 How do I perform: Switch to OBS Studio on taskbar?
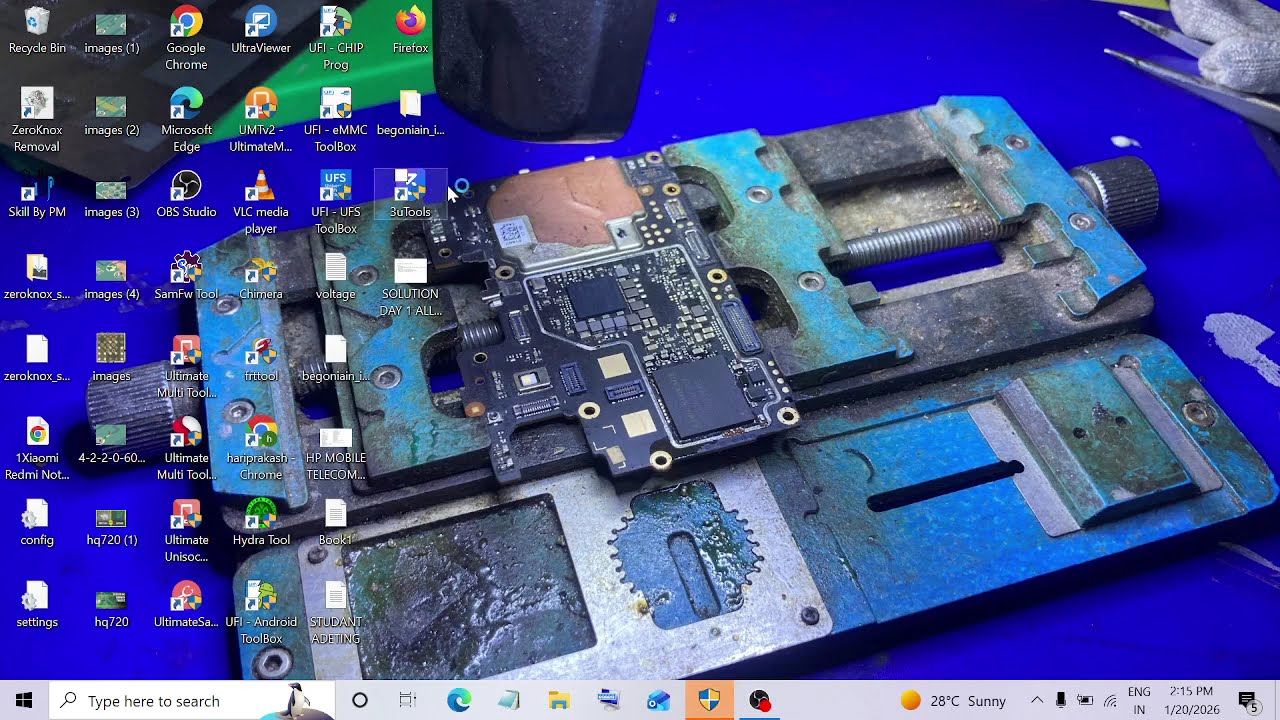[759, 700]
